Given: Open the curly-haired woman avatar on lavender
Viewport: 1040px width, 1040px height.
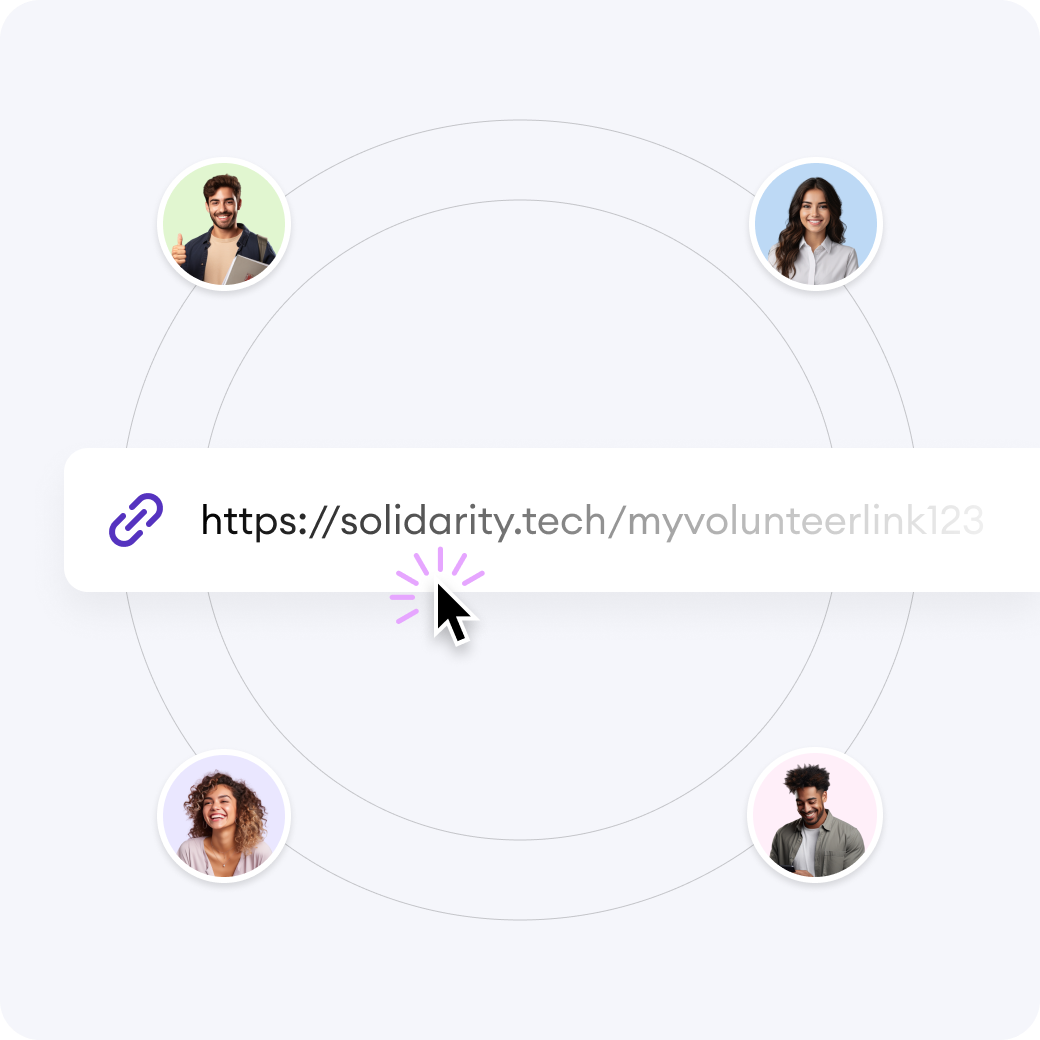Looking at the screenshot, I should tap(224, 815).
